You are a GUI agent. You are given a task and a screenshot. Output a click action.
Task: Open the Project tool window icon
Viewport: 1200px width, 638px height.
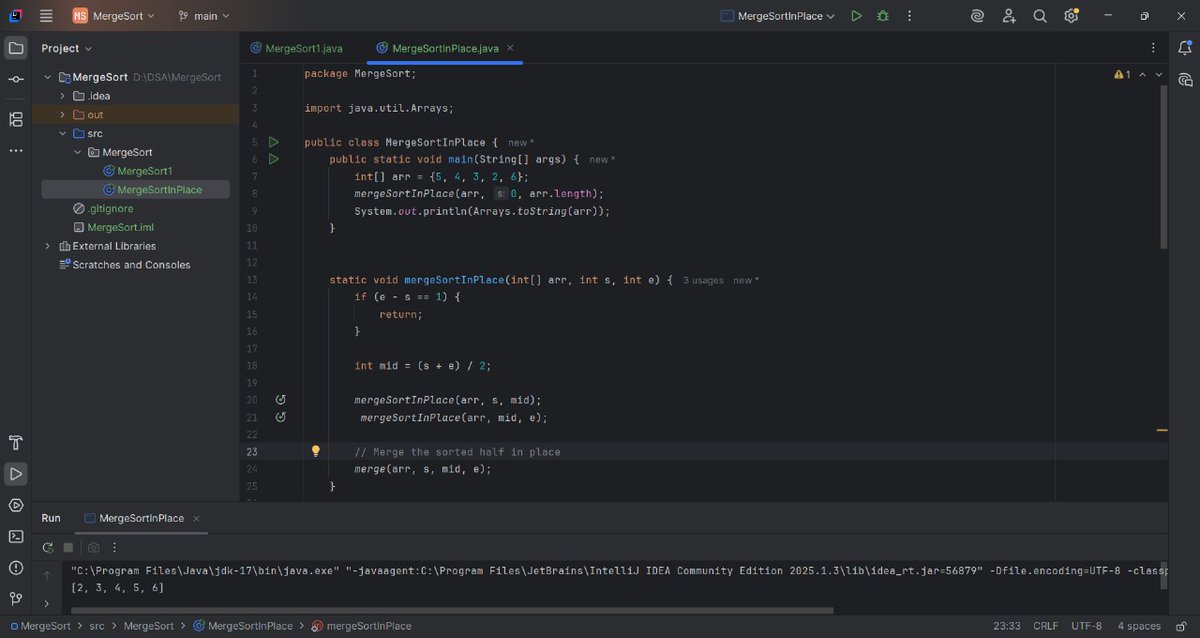click(x=16, y=48)
